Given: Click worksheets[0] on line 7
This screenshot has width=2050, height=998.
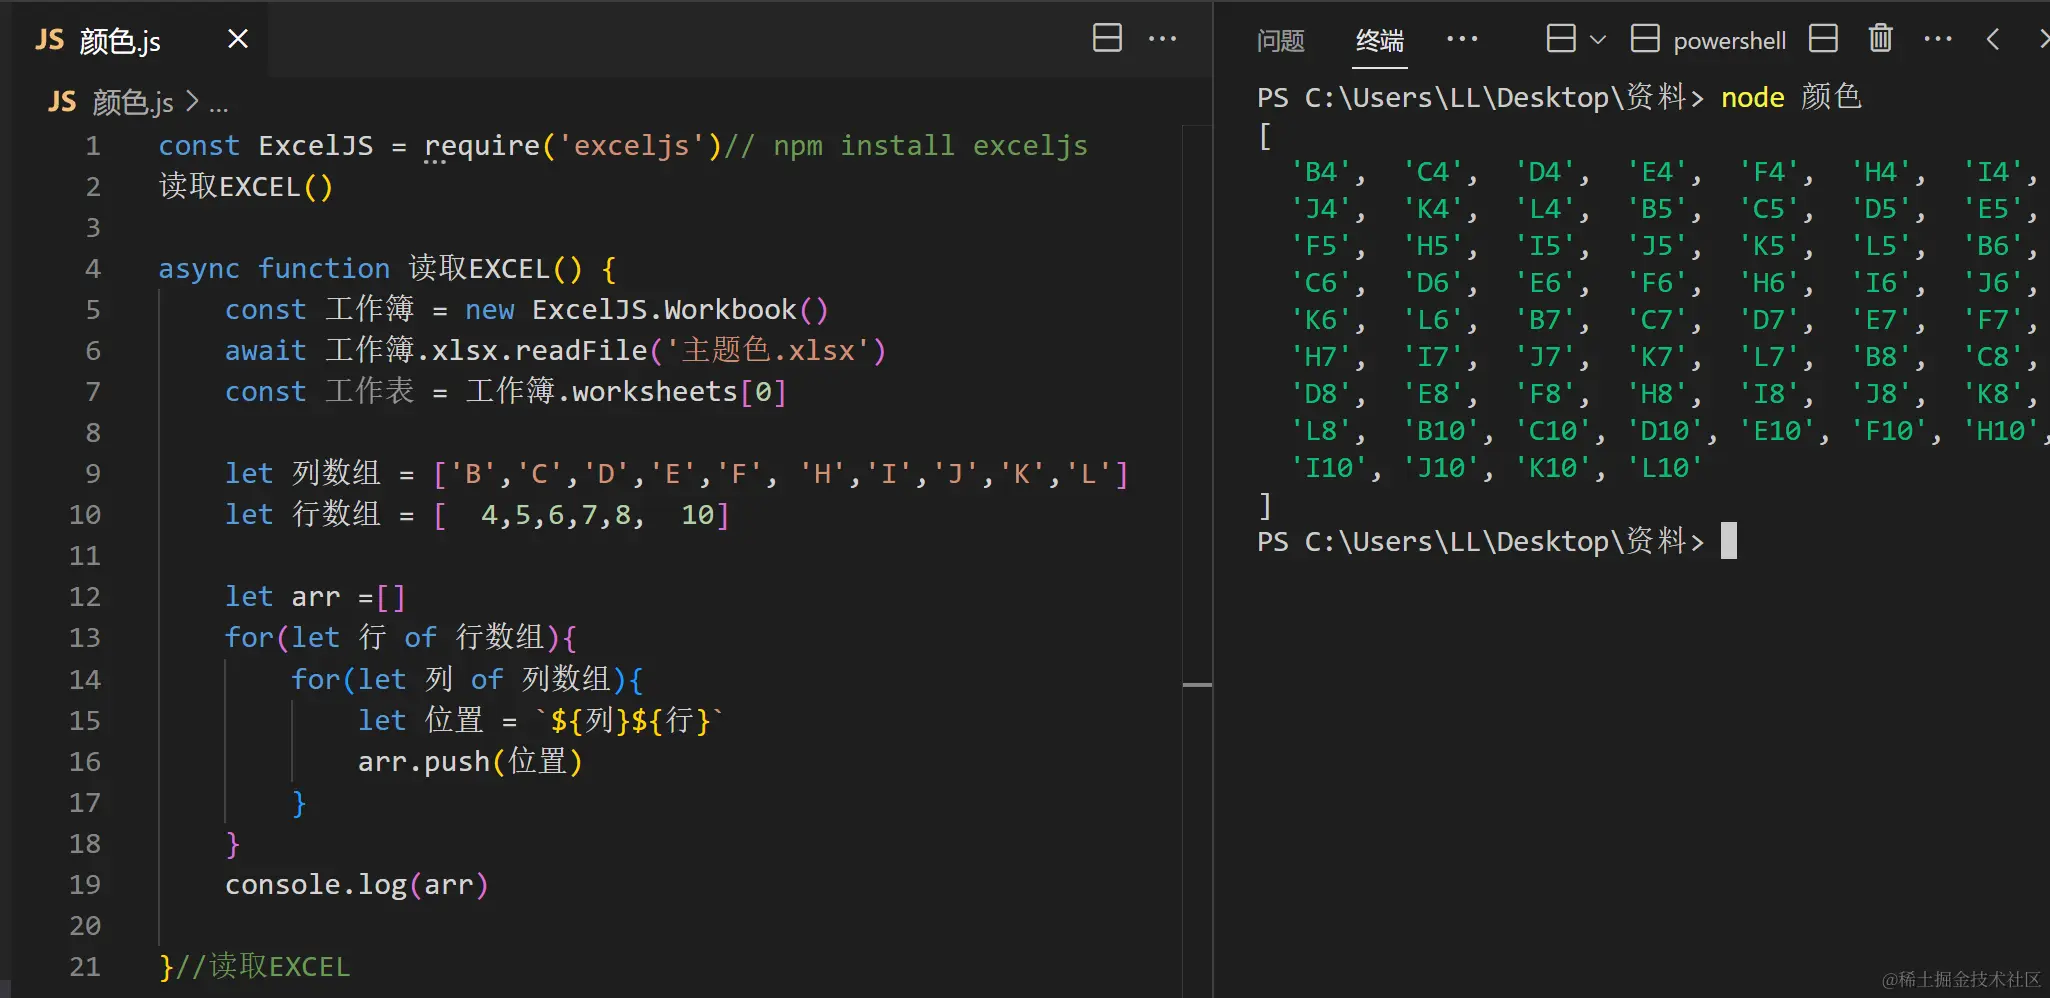Looking at the screenshot, I should 679,392.
